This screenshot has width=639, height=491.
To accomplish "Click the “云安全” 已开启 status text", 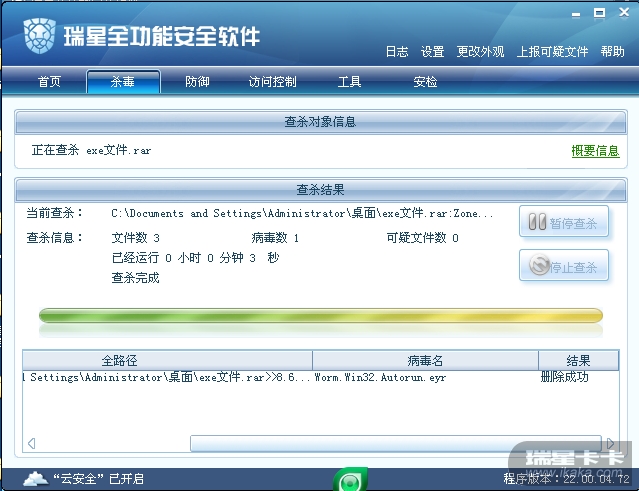I will point(98,478).
